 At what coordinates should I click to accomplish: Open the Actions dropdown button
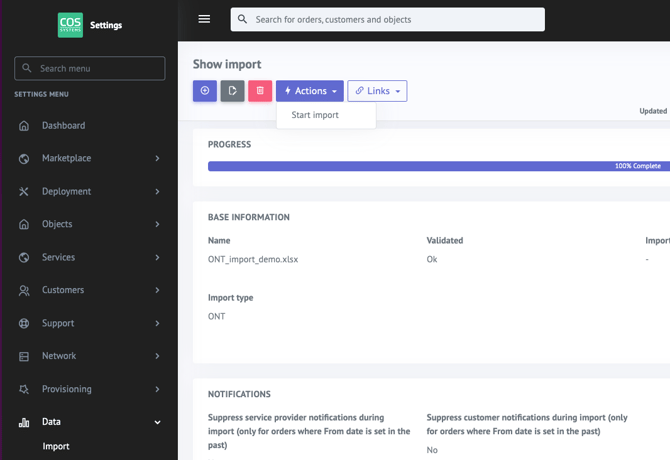310,91
